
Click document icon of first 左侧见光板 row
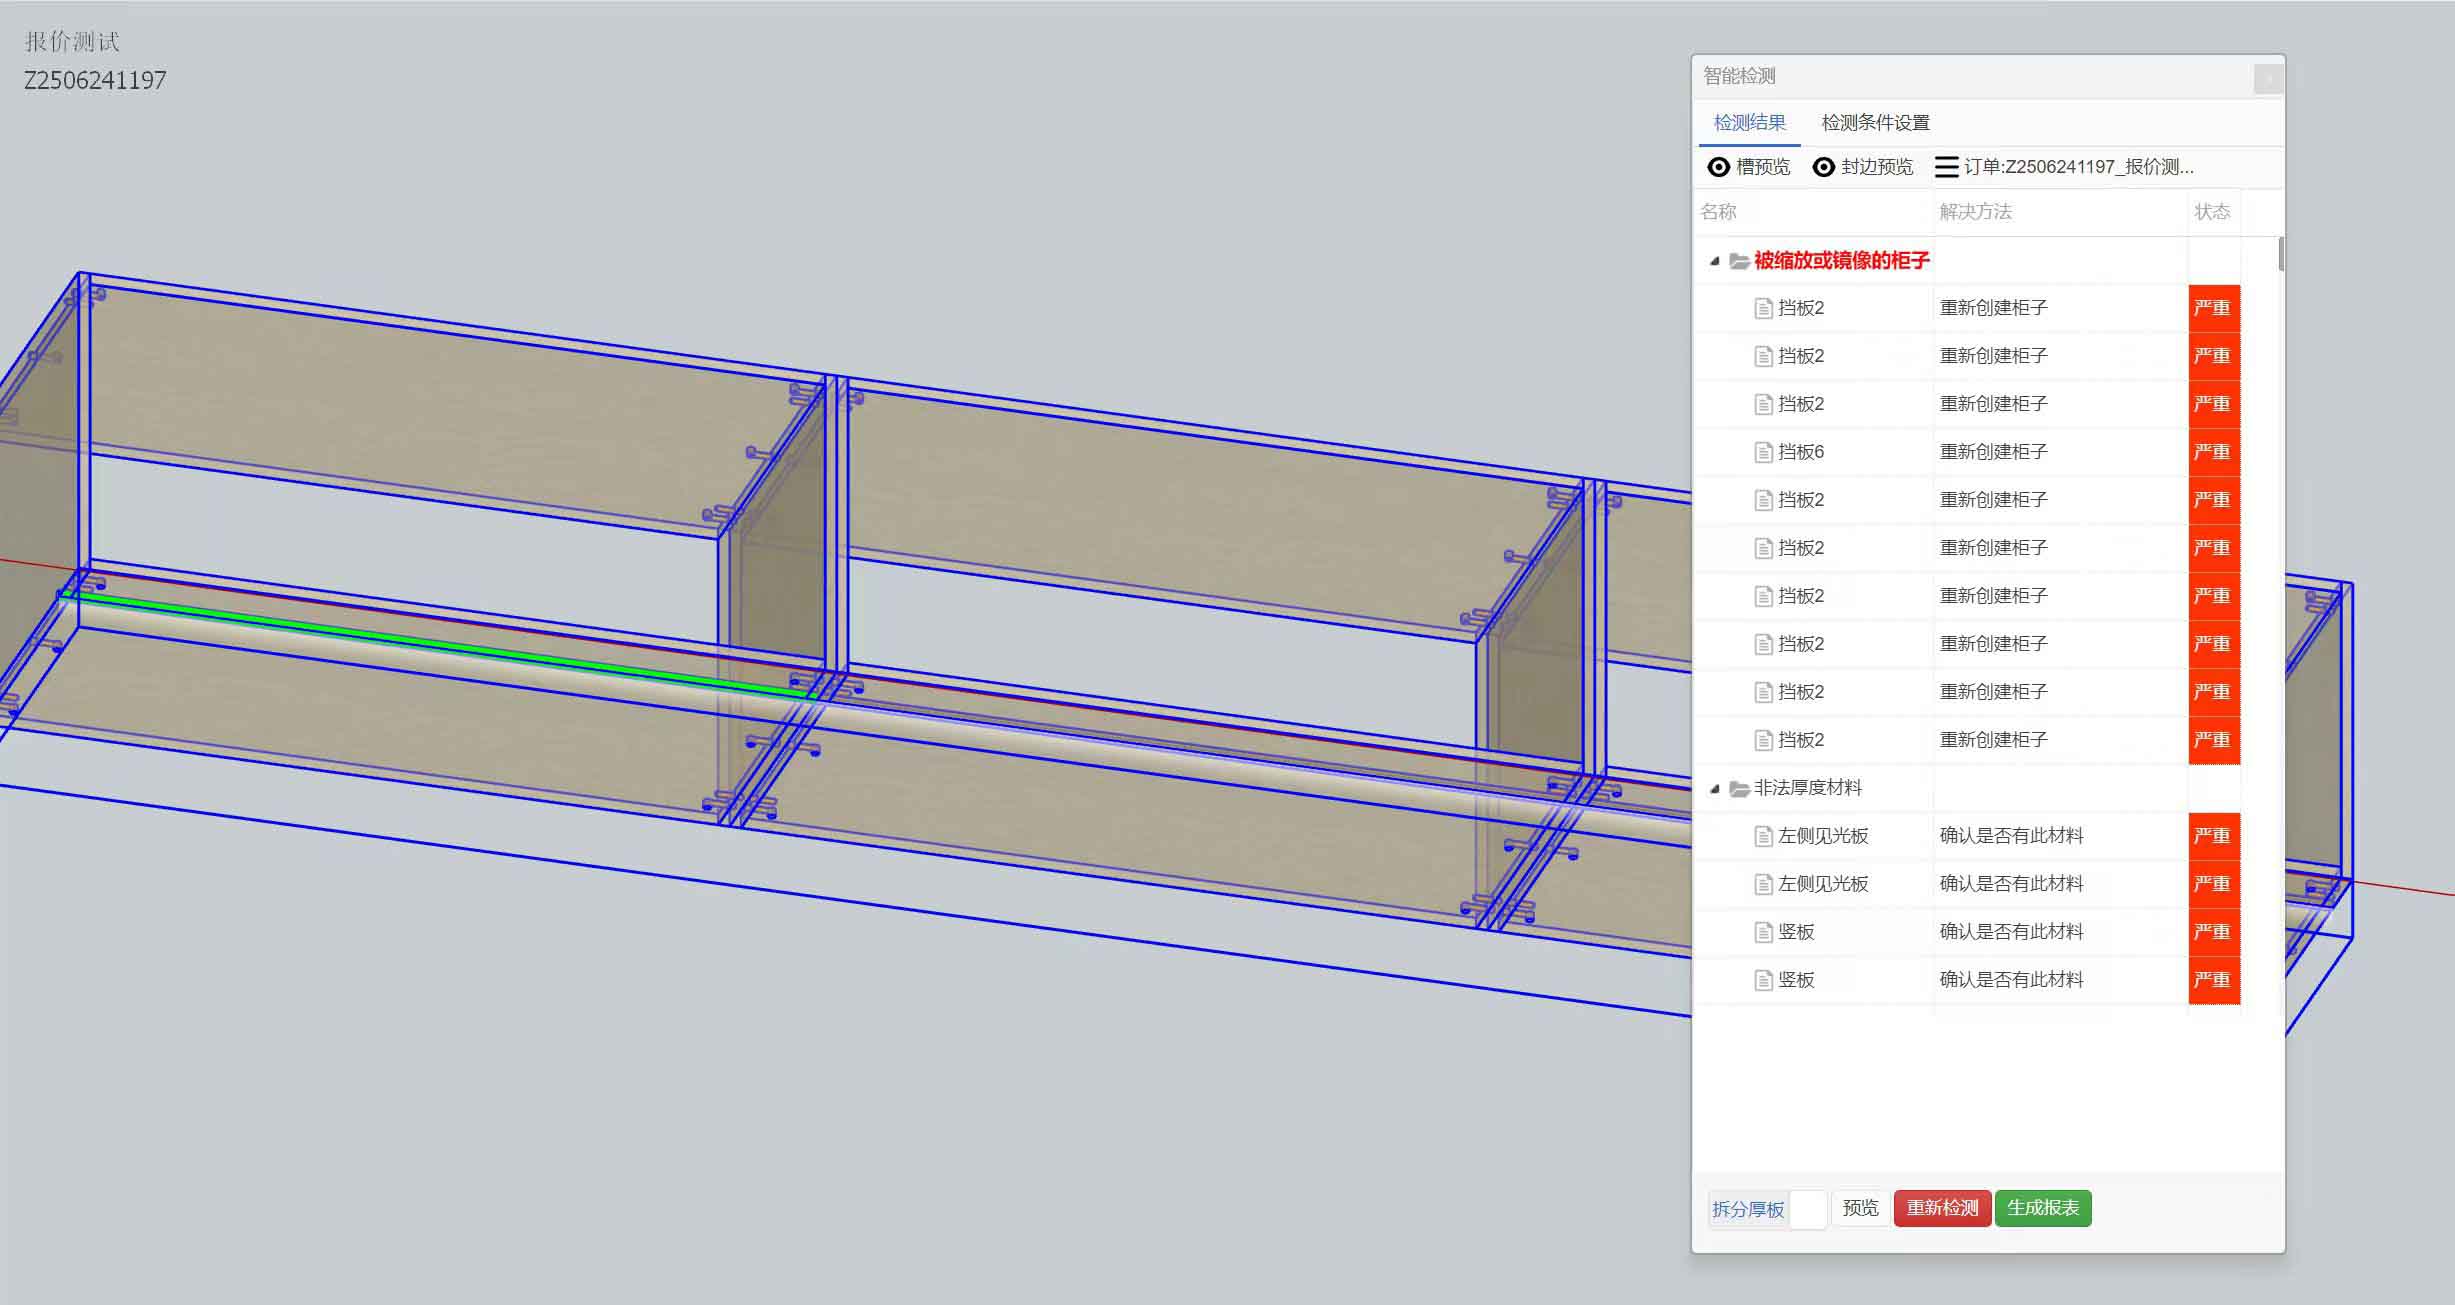pyautogui.click(x=1764, y=836)
